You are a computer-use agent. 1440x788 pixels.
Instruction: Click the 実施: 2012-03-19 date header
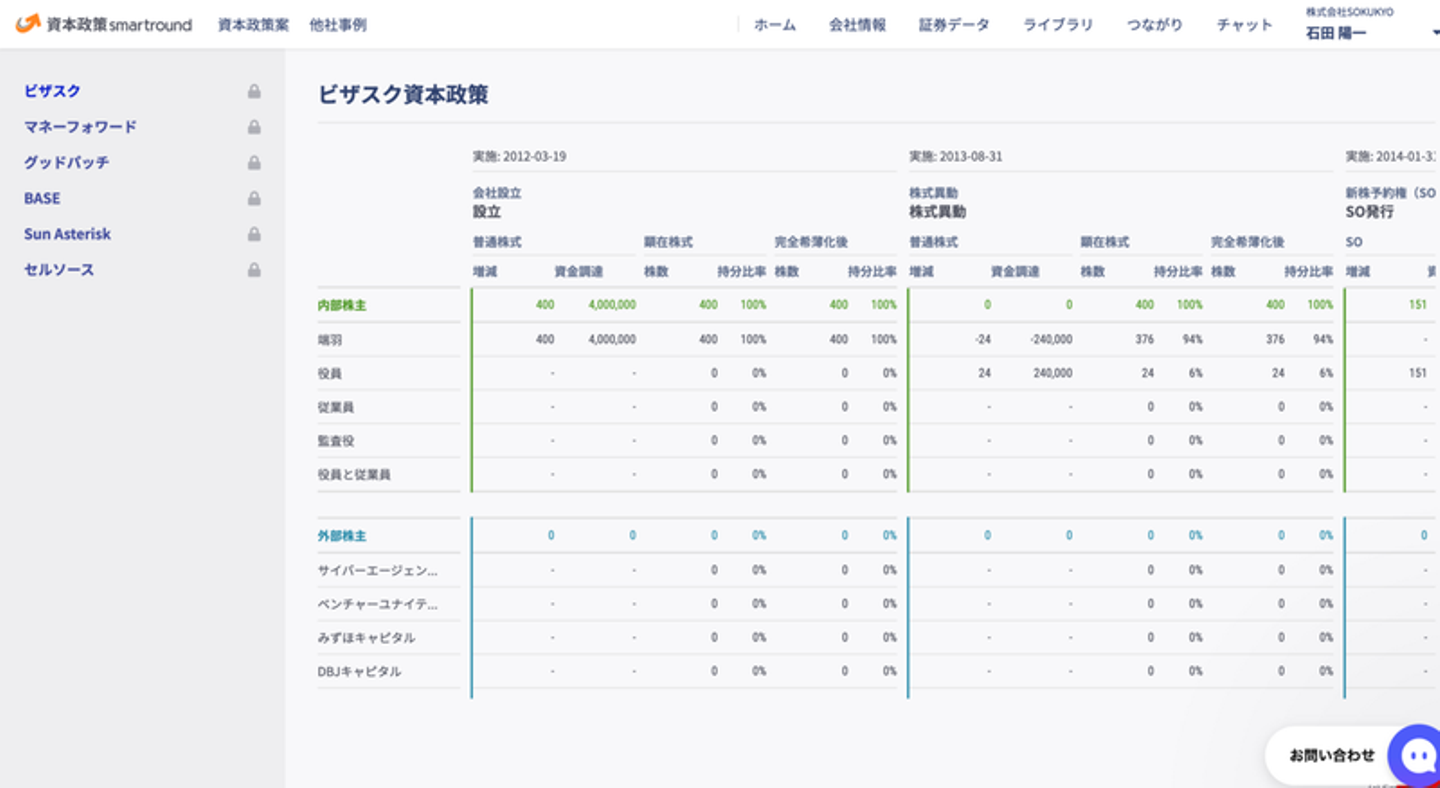click(x=520, y=157)
